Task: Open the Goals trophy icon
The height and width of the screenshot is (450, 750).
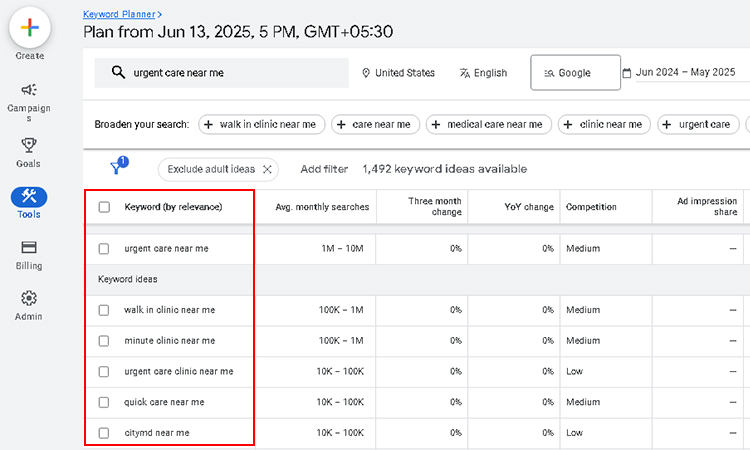Action: coord(29,146)
